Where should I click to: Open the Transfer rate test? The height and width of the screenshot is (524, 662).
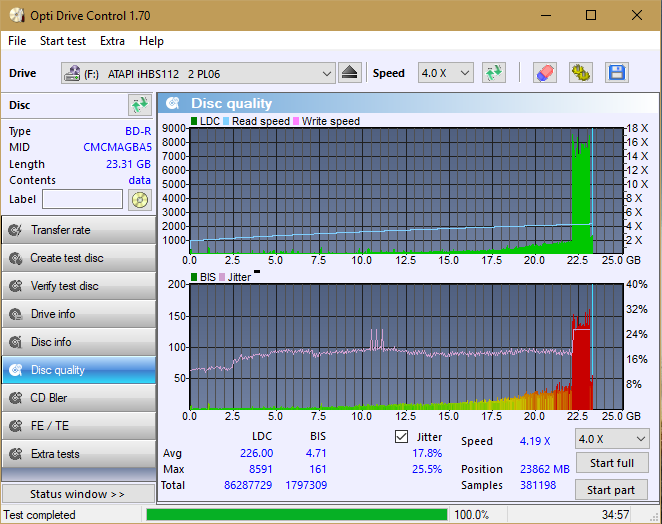pyautogui.click(x=79, y=230)
